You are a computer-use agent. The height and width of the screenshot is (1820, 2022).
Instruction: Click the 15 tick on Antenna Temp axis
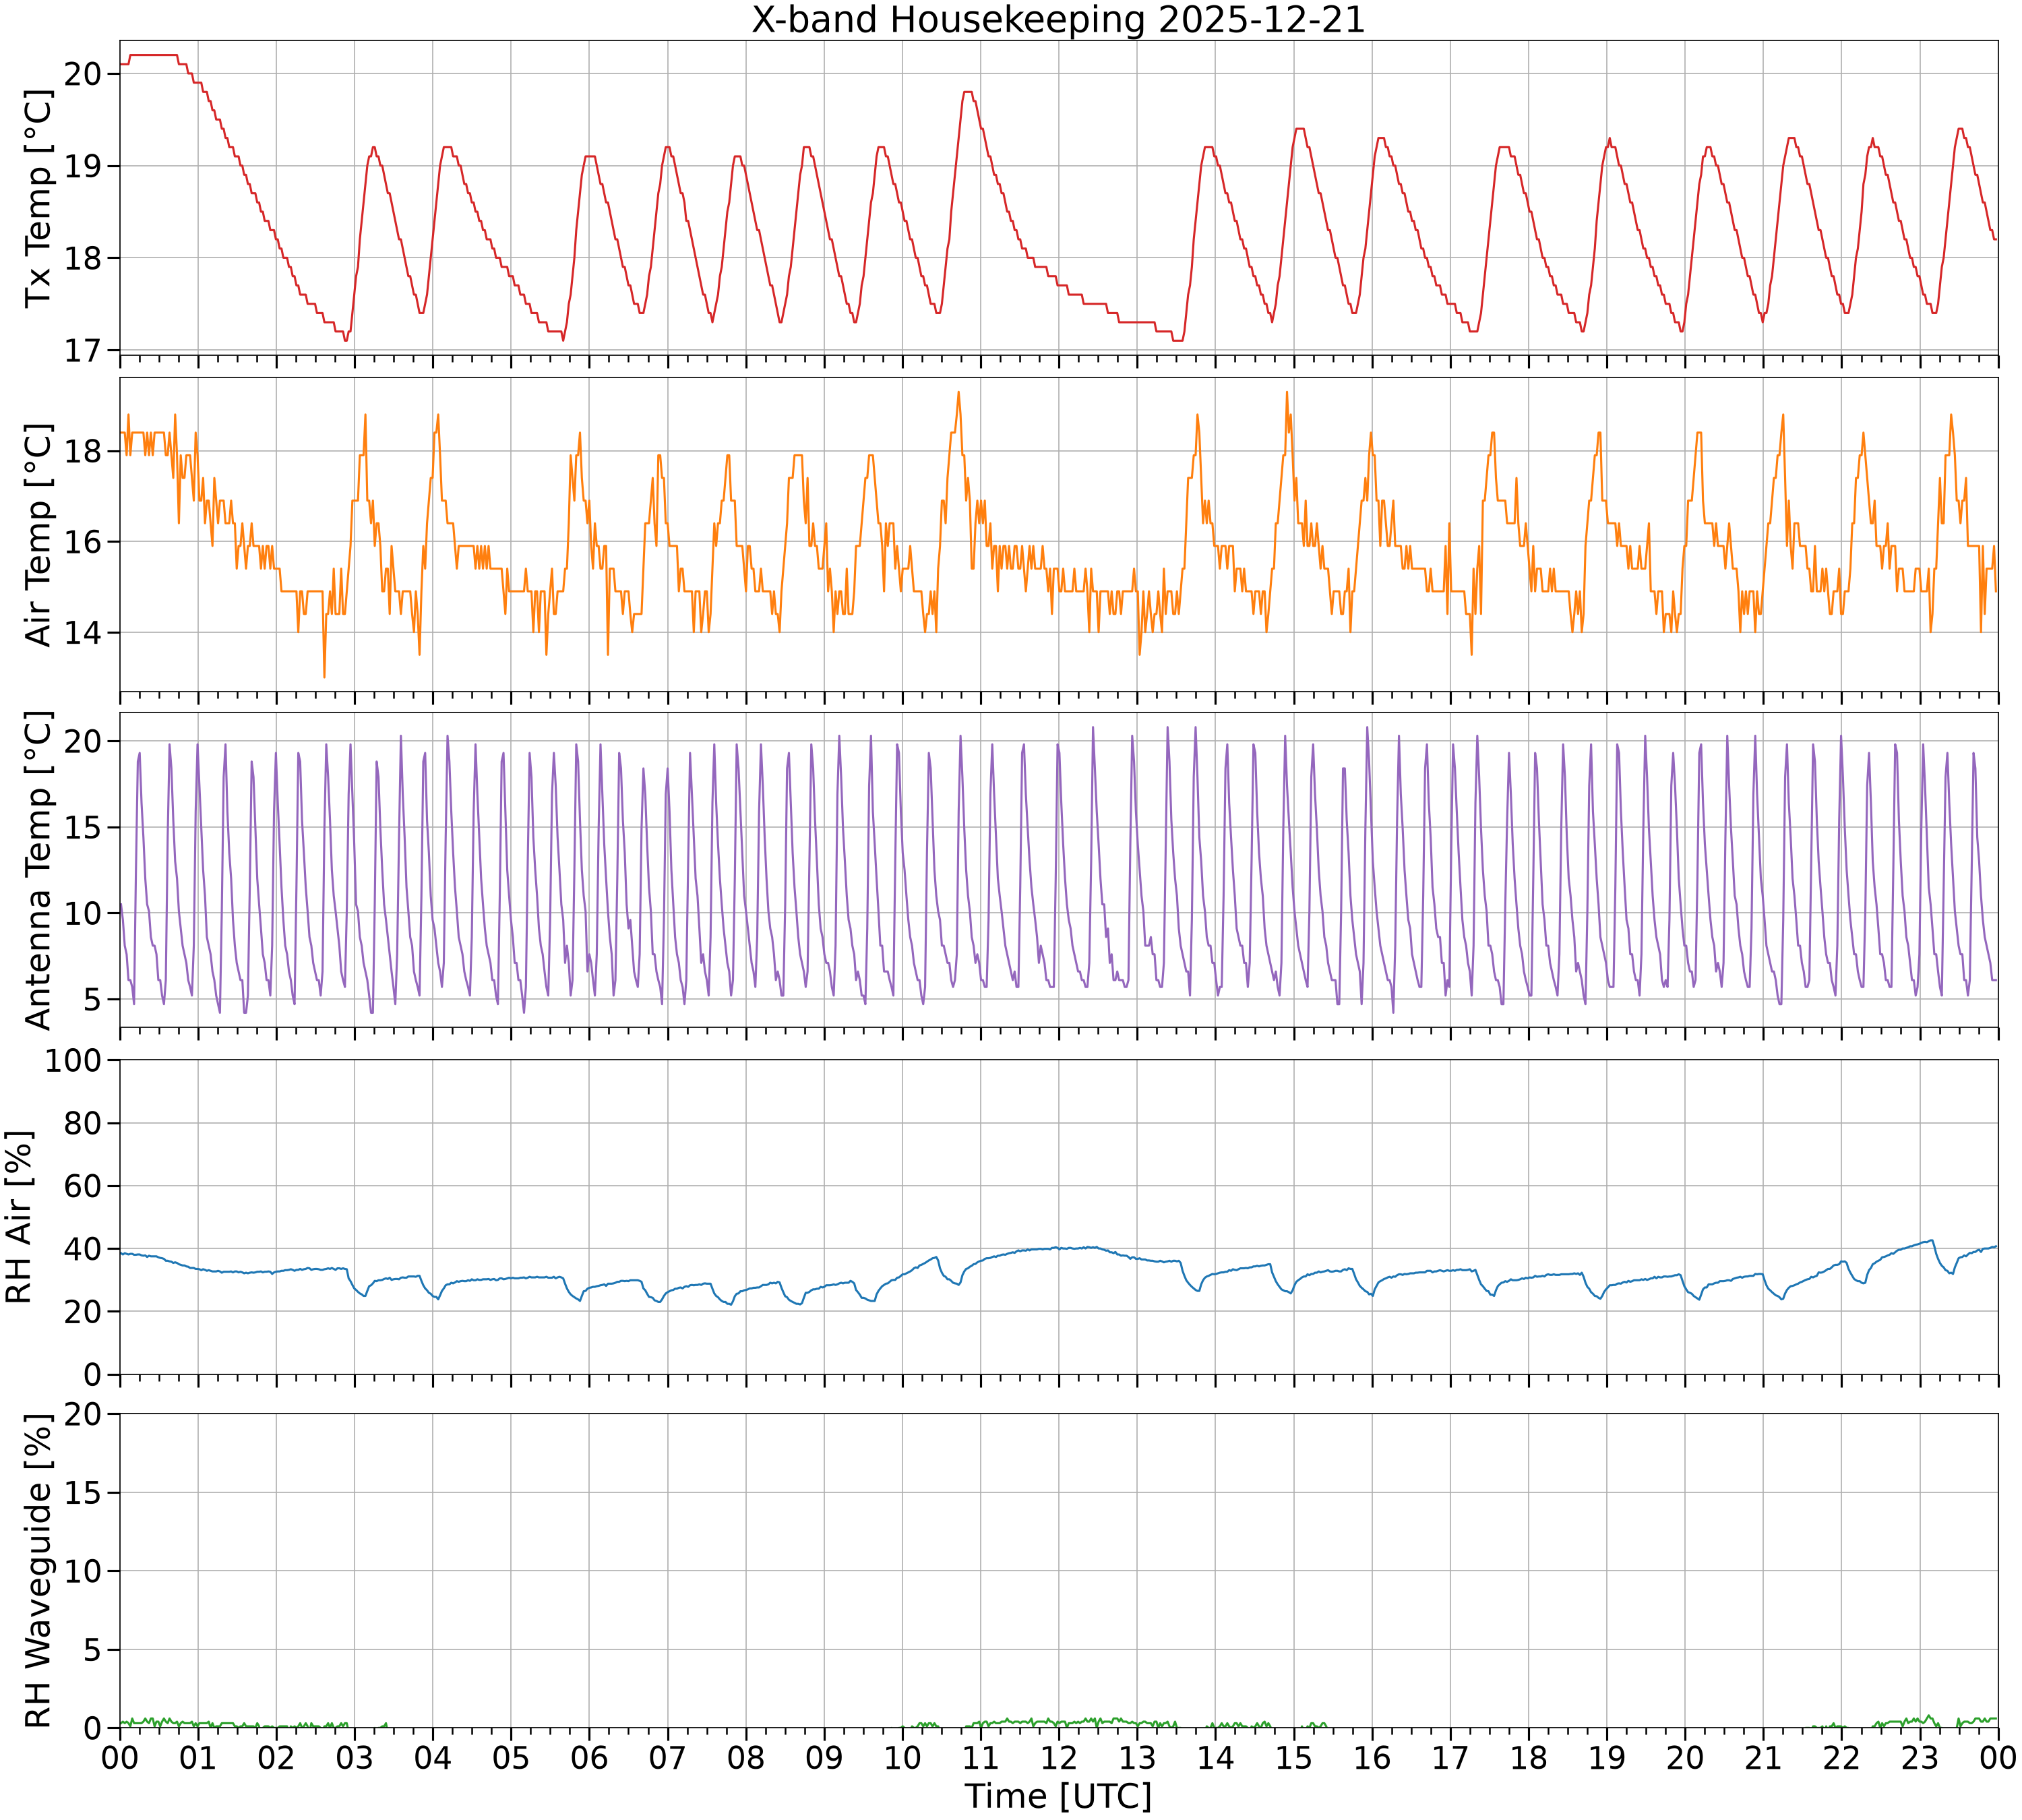click(84, 827)
